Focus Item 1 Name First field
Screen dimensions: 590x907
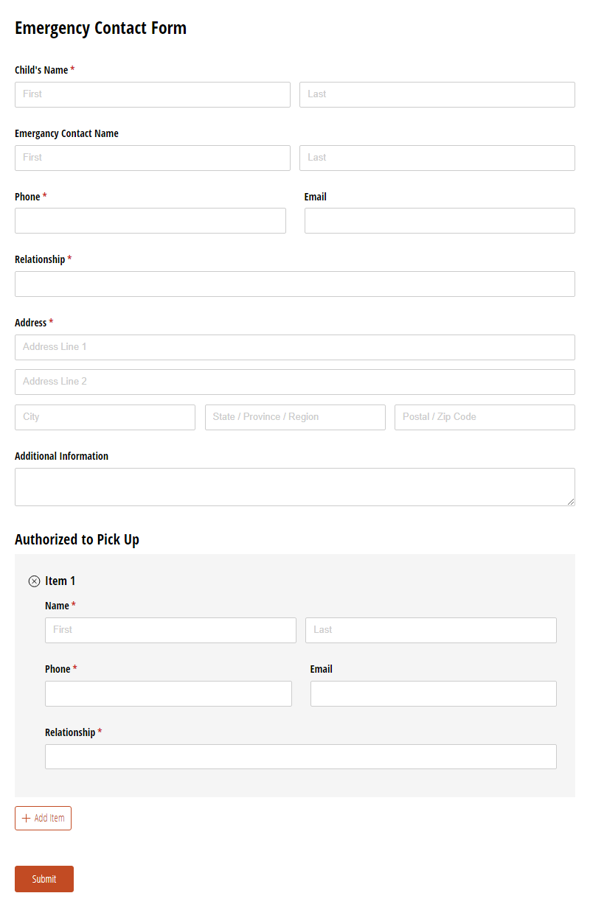coord(171,630)
